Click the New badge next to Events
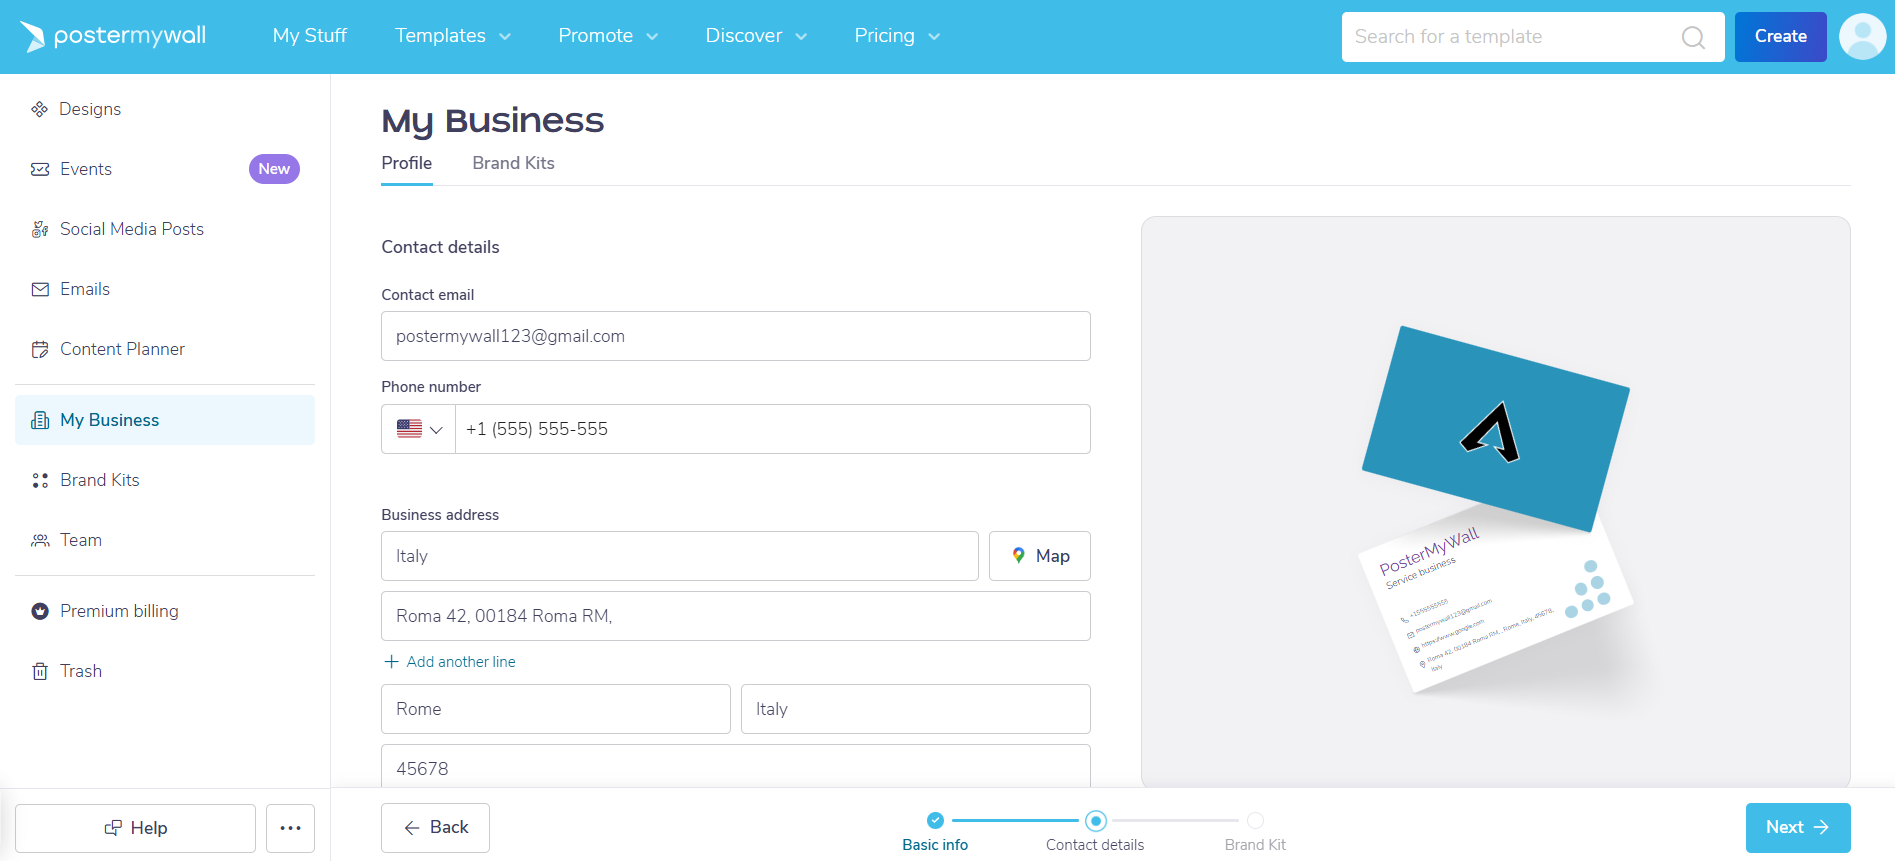 tap(274, 169)
